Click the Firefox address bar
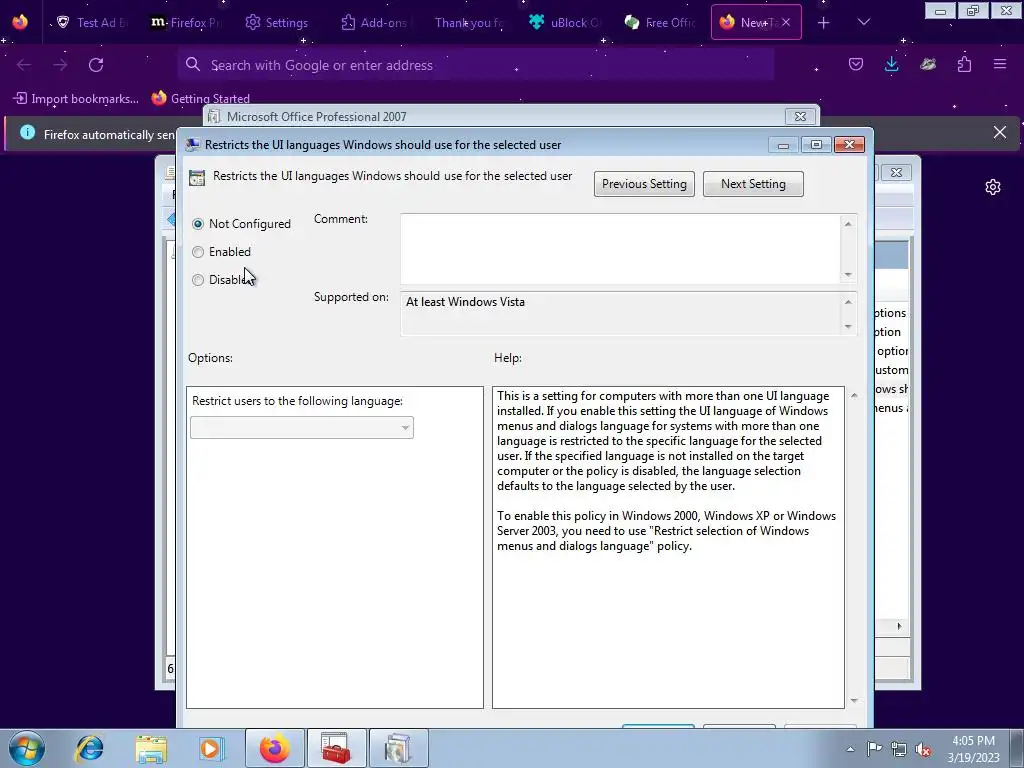Screen dimensions: 1024x768 click(x=475, y=65)
